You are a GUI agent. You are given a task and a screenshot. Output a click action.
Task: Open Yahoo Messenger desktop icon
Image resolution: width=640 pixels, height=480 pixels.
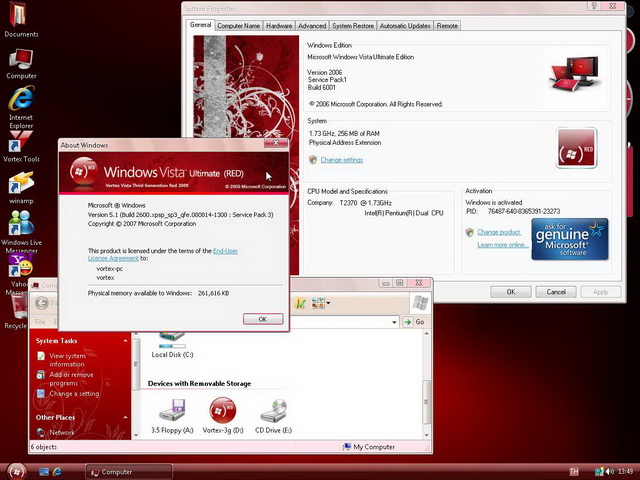click(18, 273)
